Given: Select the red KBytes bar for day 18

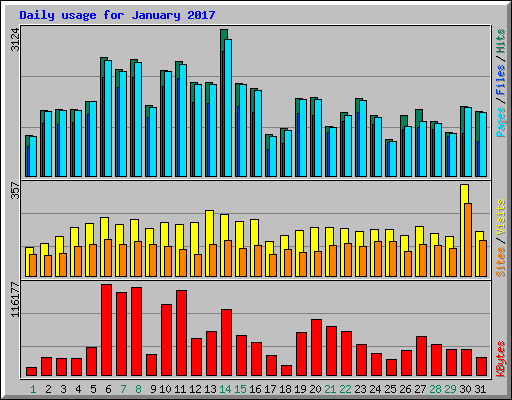Looking at the screenshot, I should click(286, 371).
